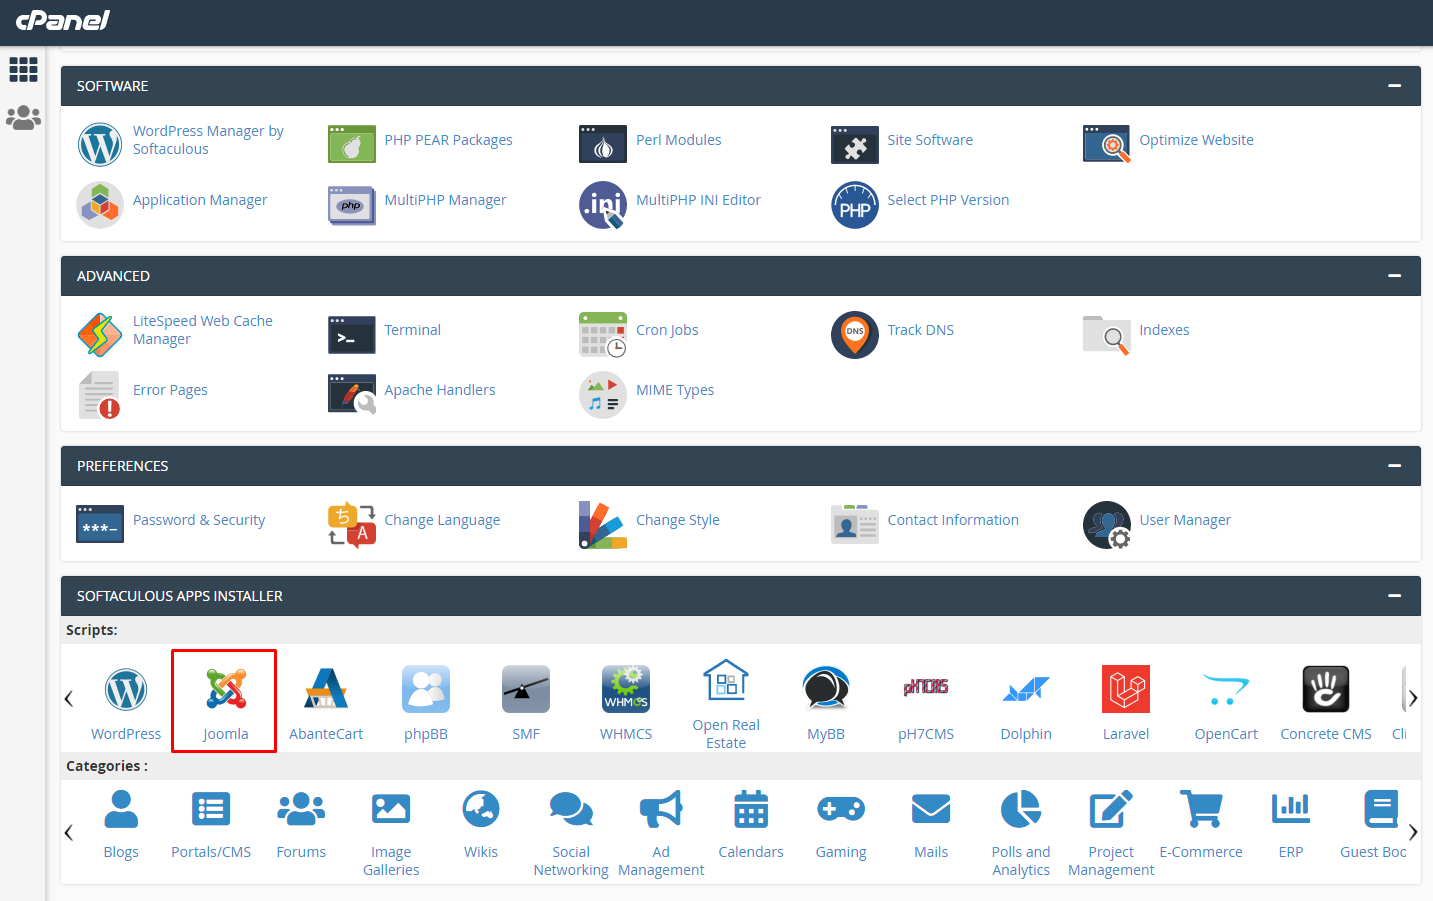The image size is (1433, 901).
Task: Show more categories with right arrow
Action: [1413, 832]
